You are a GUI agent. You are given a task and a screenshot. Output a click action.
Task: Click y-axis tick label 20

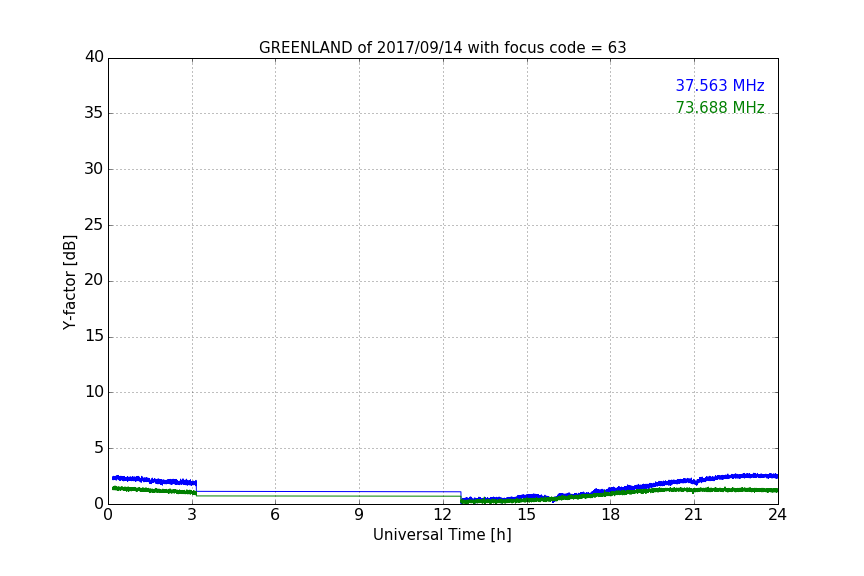click(94, 280)
